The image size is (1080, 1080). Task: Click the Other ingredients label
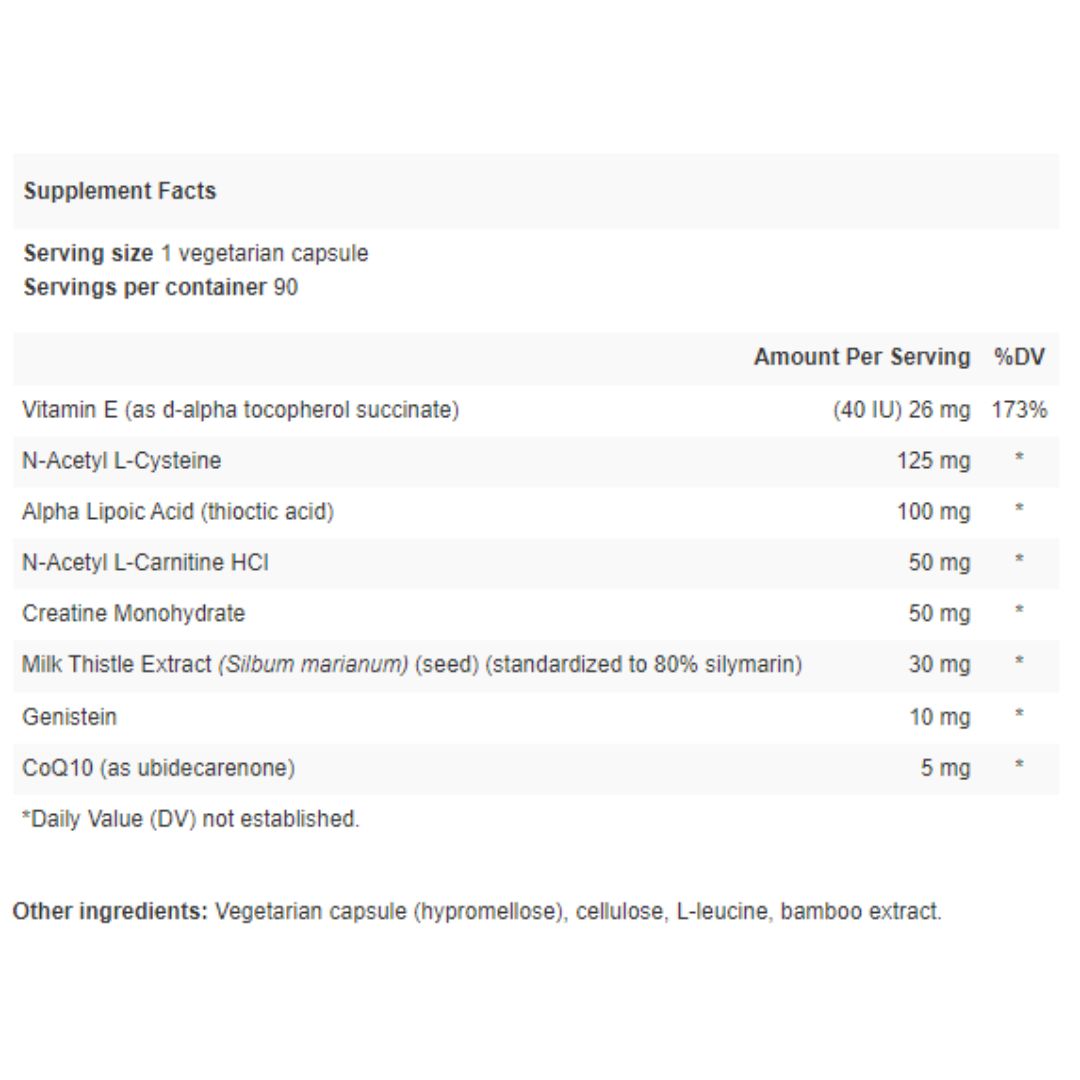click(110, 911)
